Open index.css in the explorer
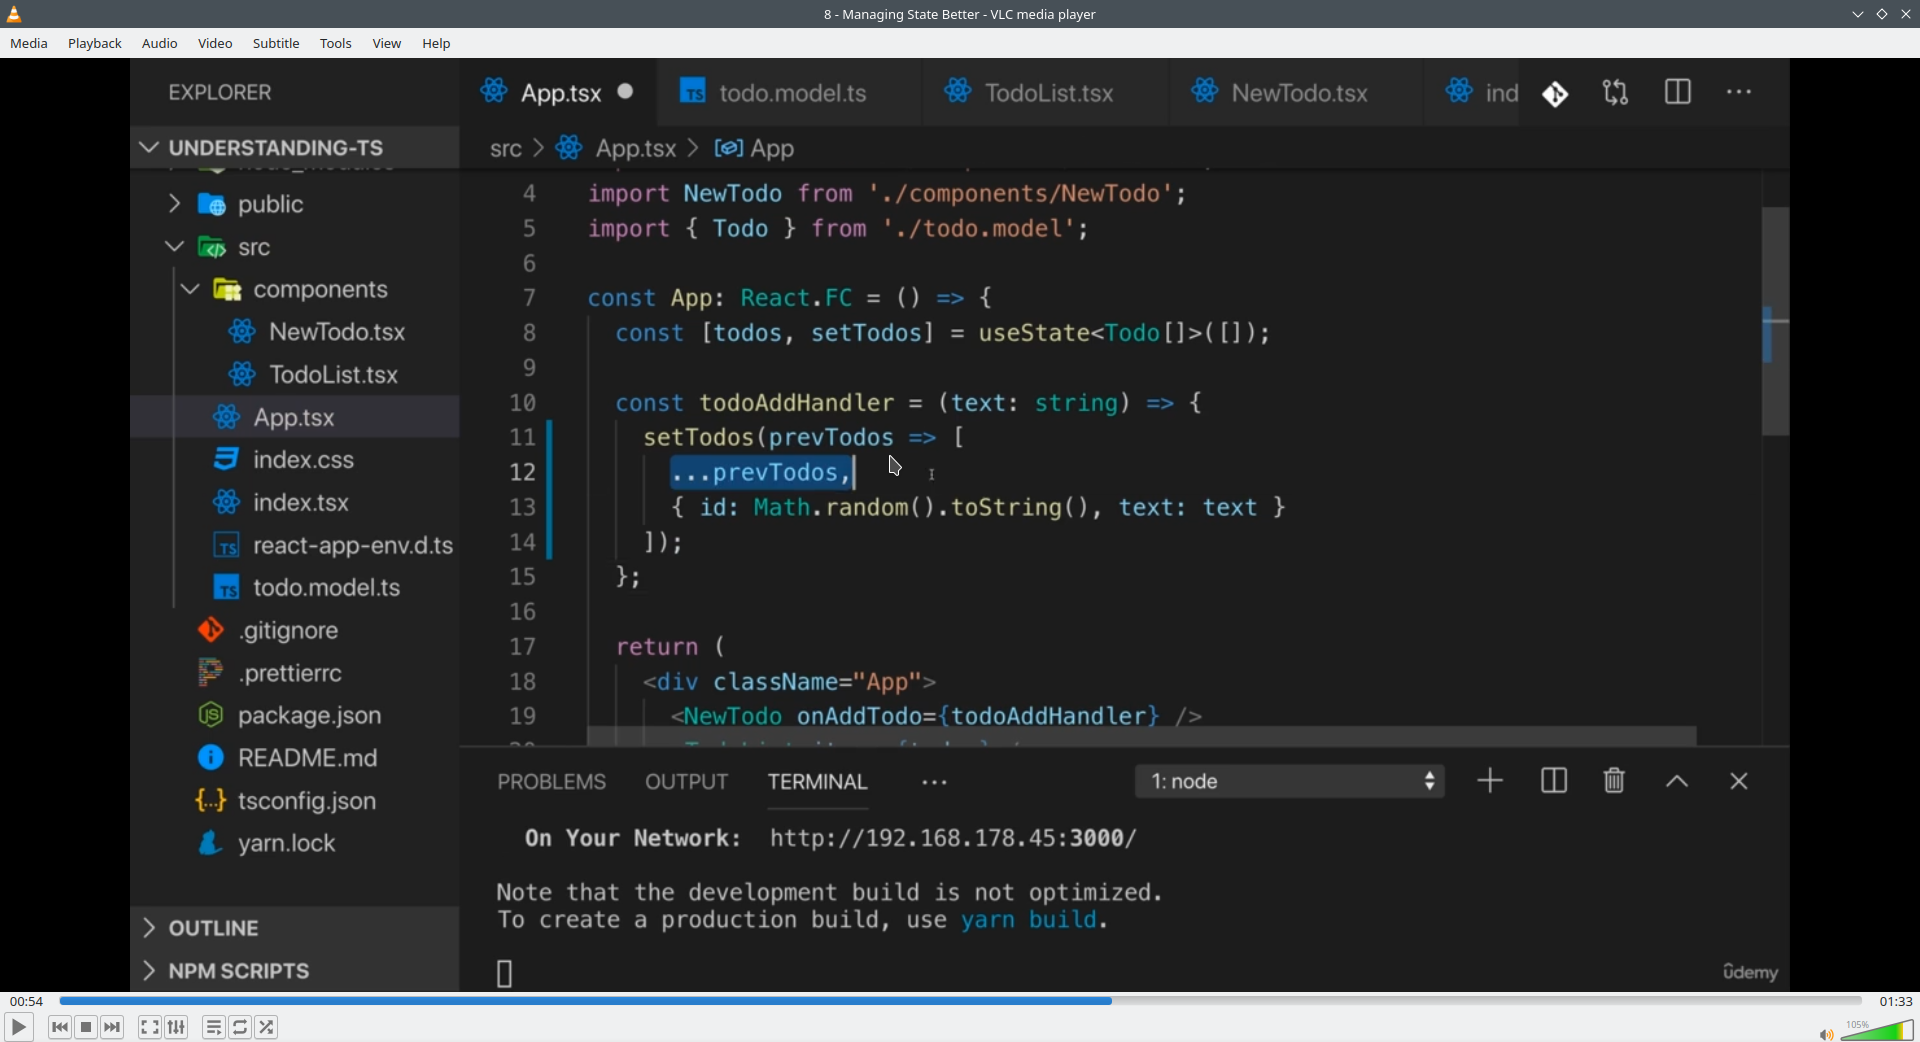This screenshot has width=1920, height=1042. pos(295,460)
